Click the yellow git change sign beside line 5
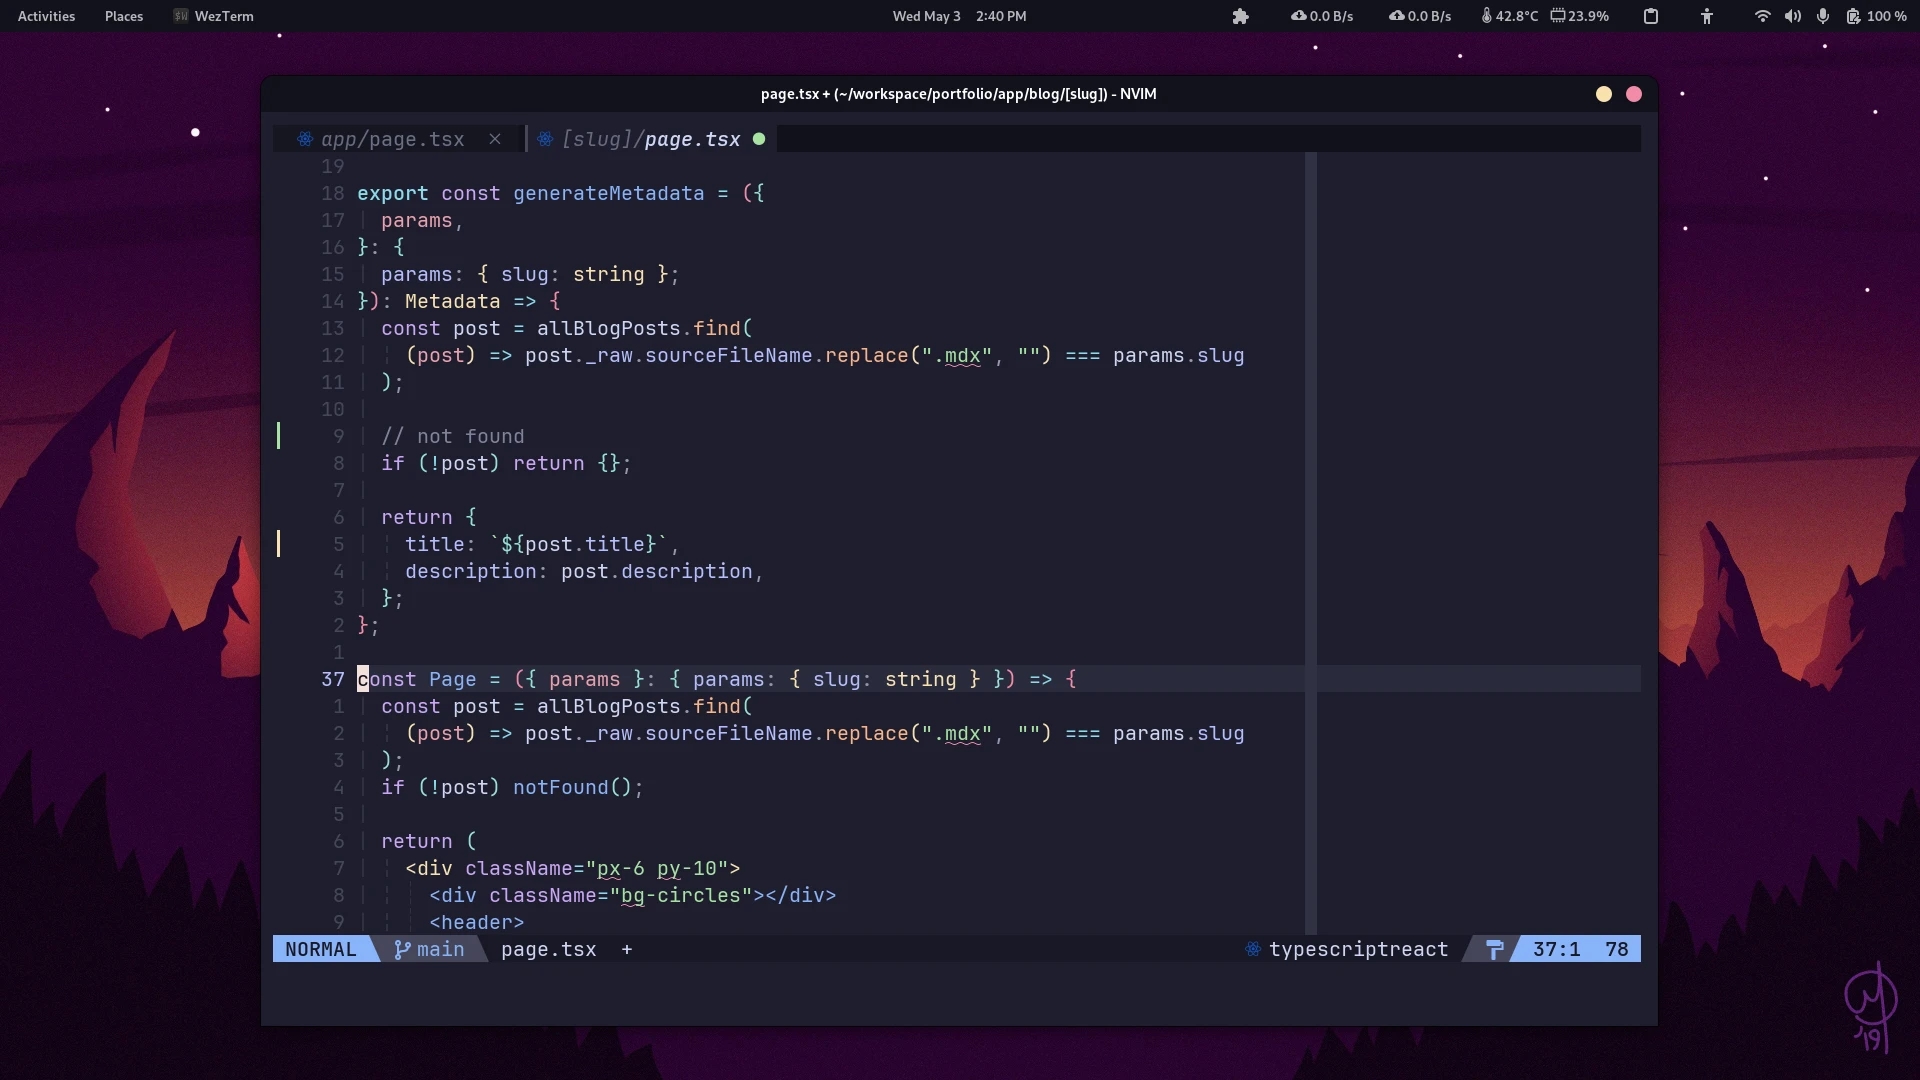The image size is (1920, 1080). pyautogui.click(x=279, y=544)
